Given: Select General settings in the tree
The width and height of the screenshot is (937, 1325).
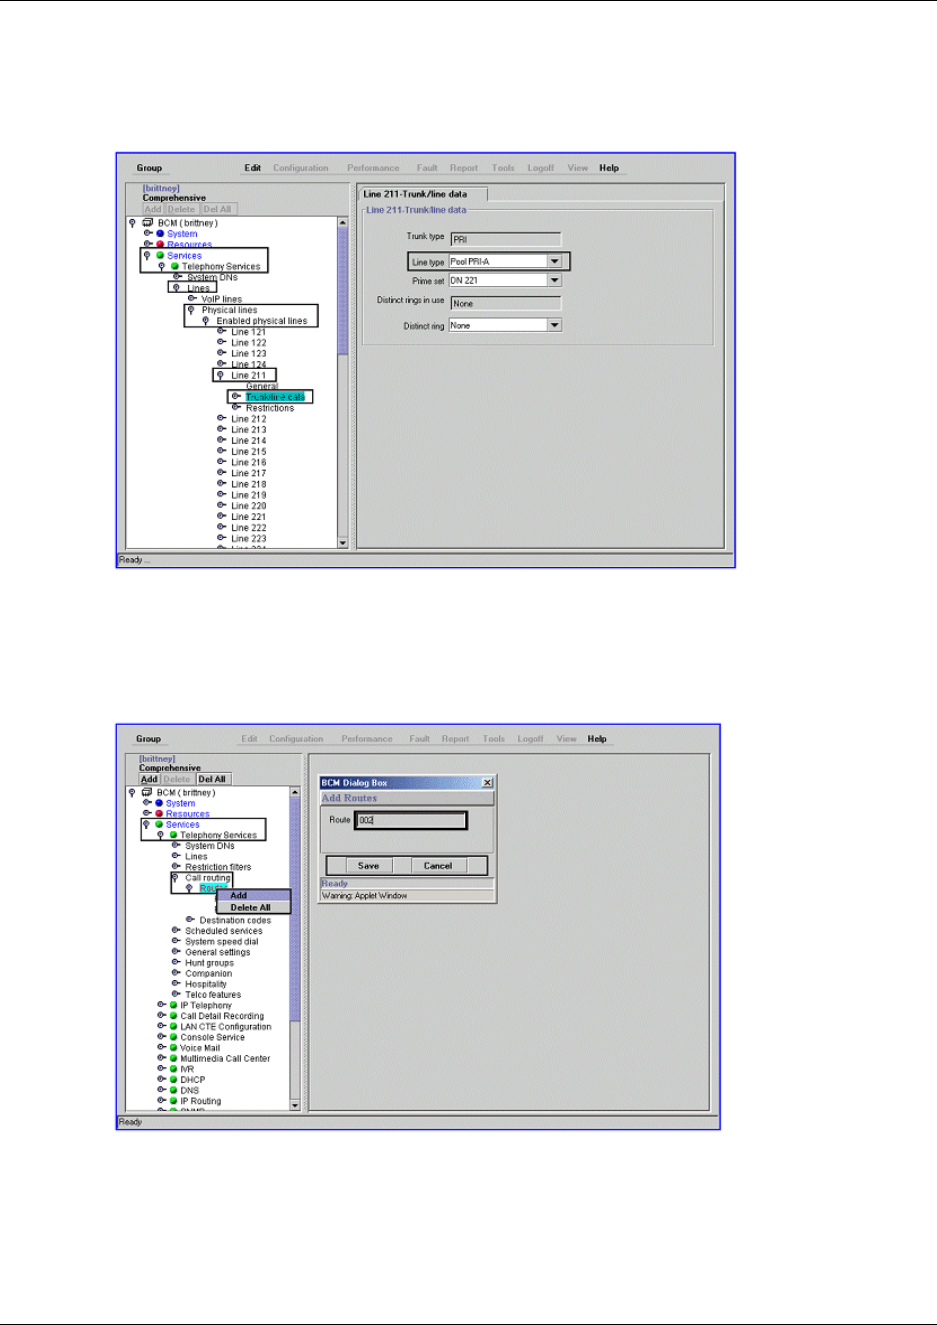Looking at the screenshot, I should pyautogui.click(x=218, y=952).
